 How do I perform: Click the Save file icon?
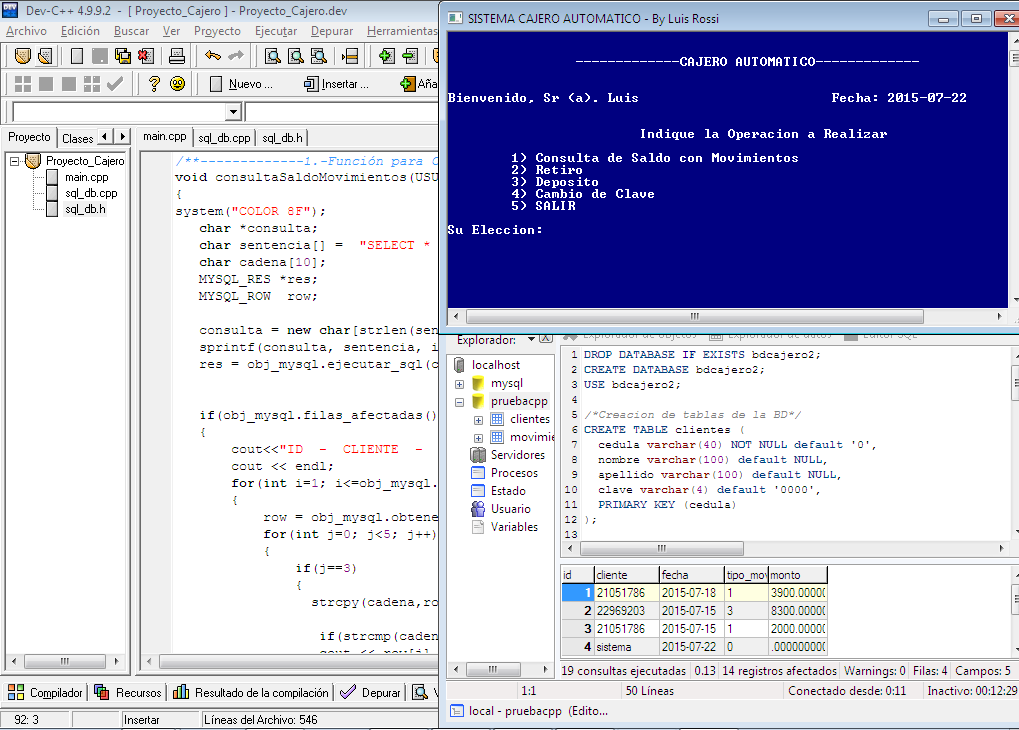click(99, 56)
